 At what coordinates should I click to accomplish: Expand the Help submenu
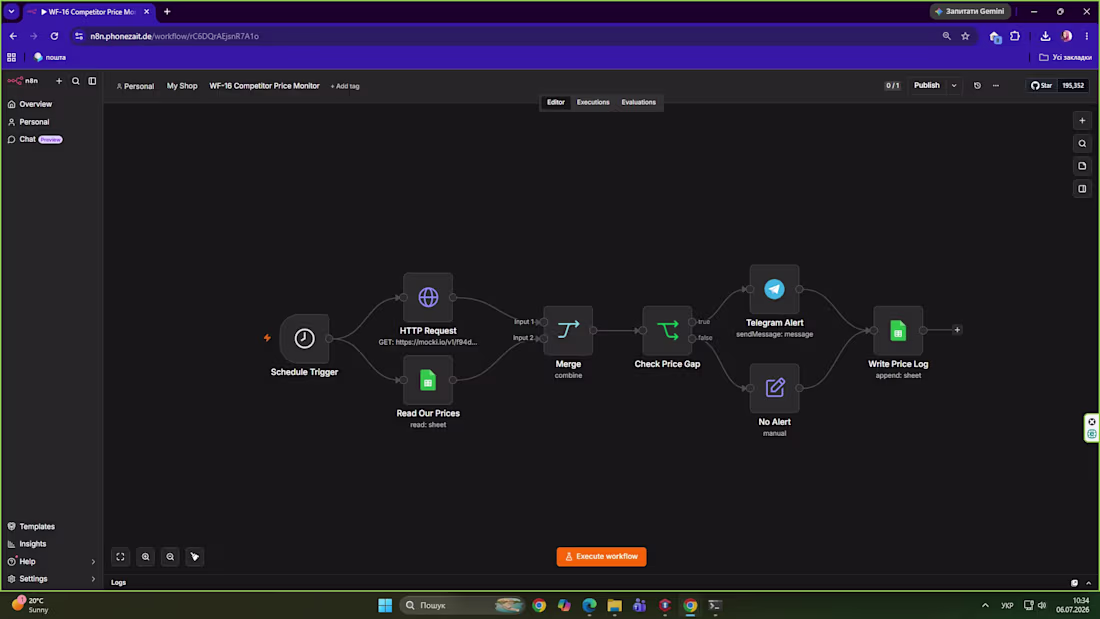pyautogui.click(x=93, y=561)
